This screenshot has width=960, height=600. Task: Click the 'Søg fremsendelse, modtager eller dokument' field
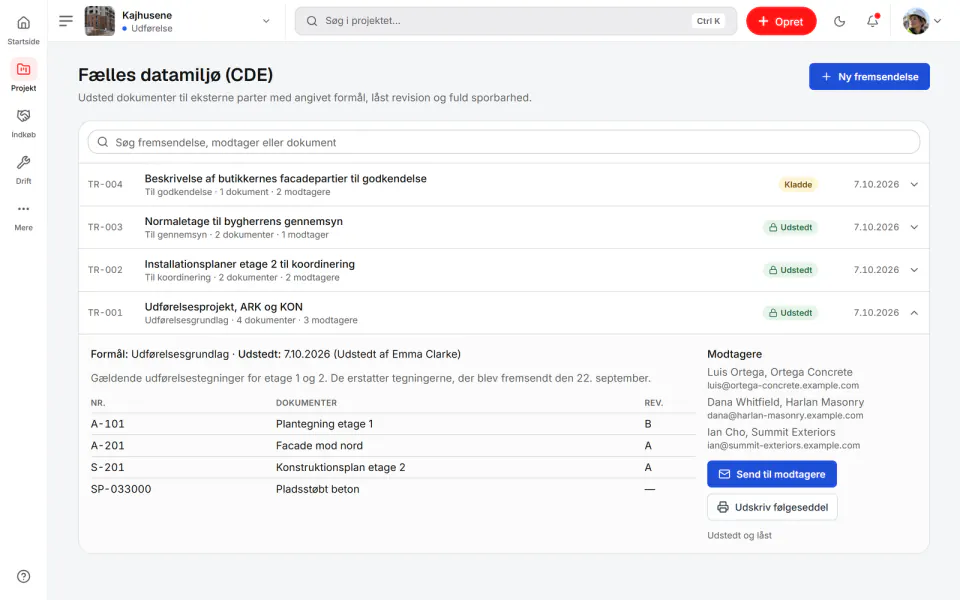click(504, 142)
